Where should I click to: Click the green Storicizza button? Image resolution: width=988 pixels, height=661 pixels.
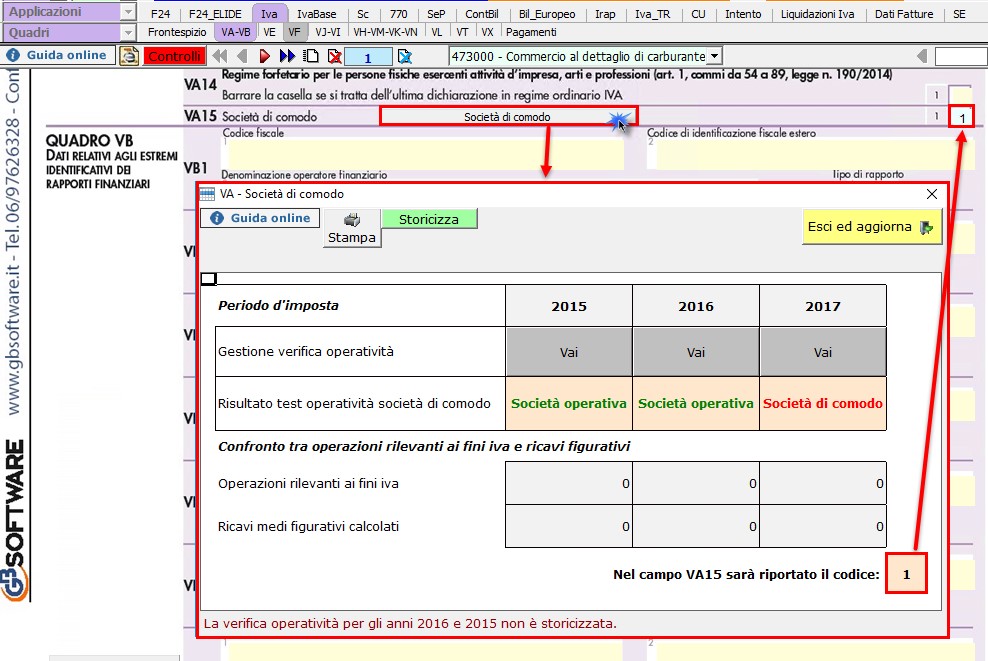(429, 219)
